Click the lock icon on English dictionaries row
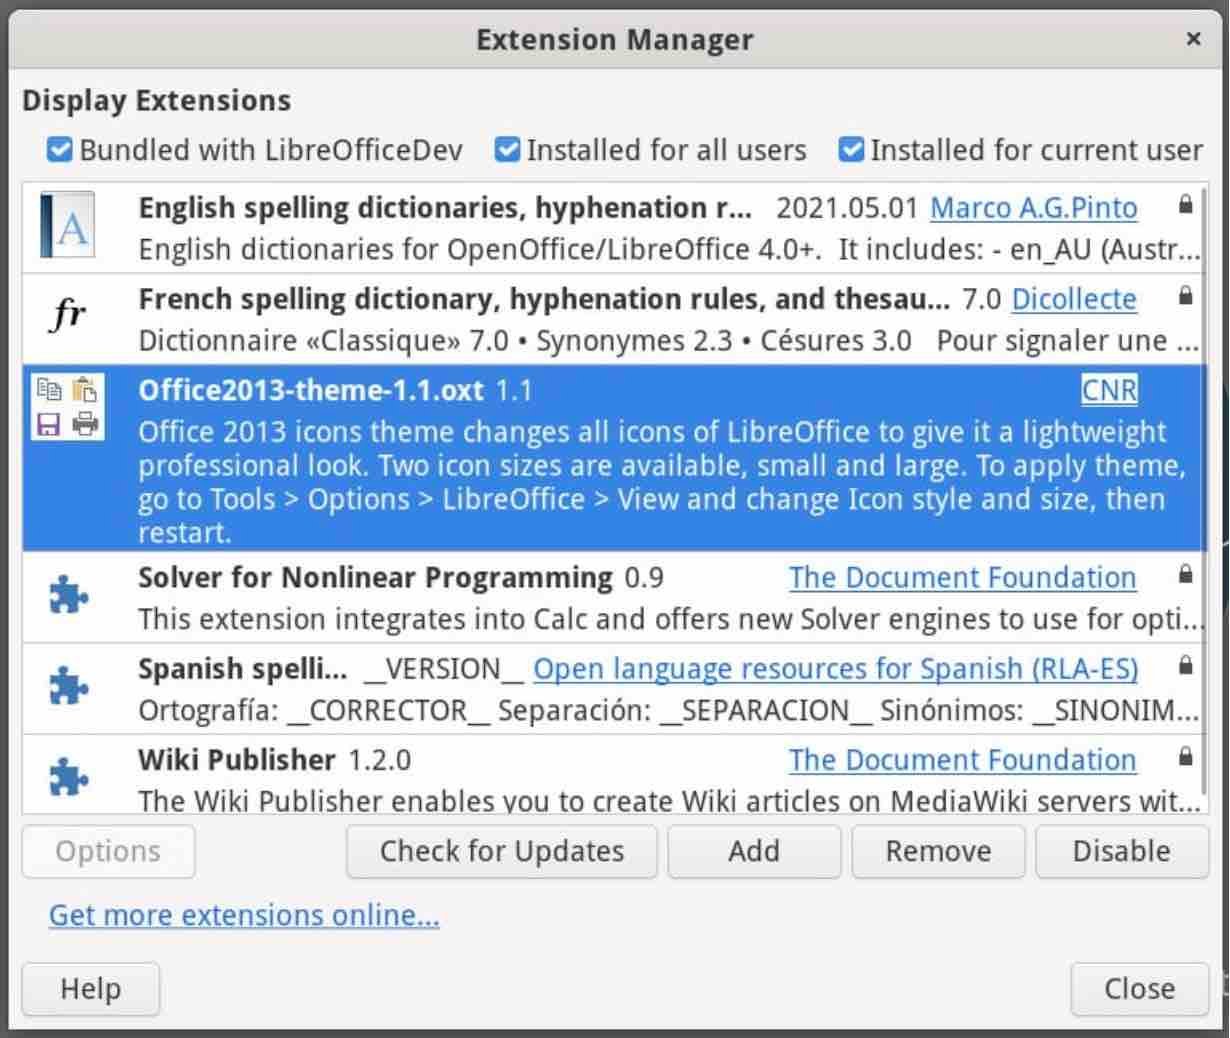 pos(1185,206)
